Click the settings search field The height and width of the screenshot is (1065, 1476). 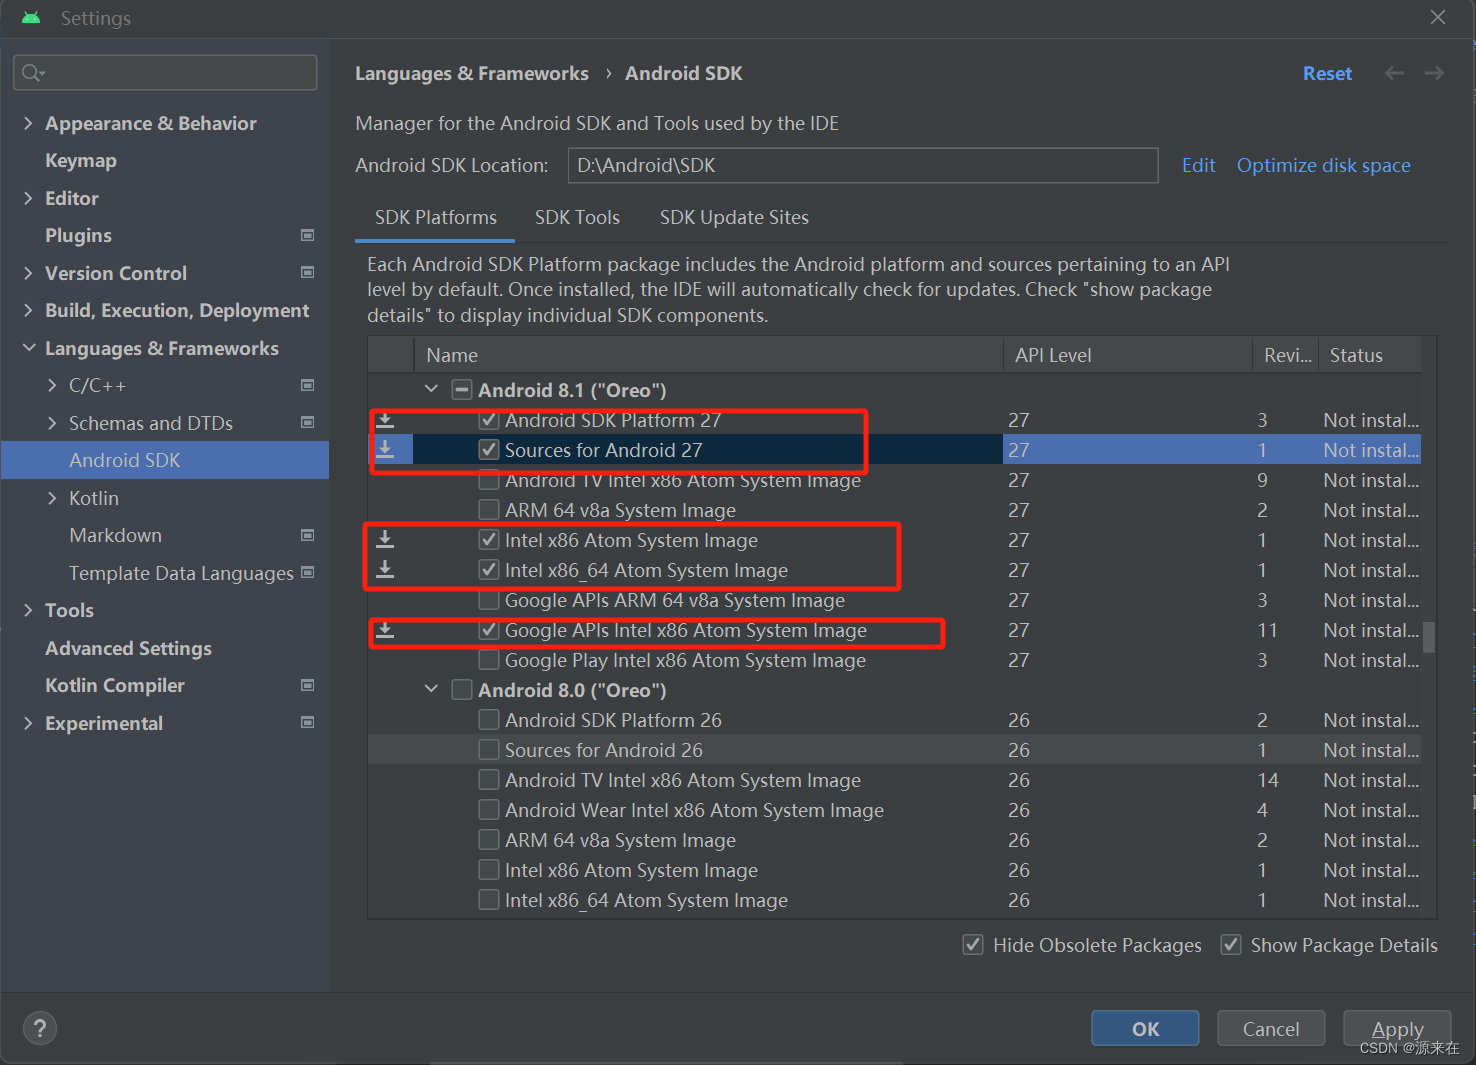(165, 73)
